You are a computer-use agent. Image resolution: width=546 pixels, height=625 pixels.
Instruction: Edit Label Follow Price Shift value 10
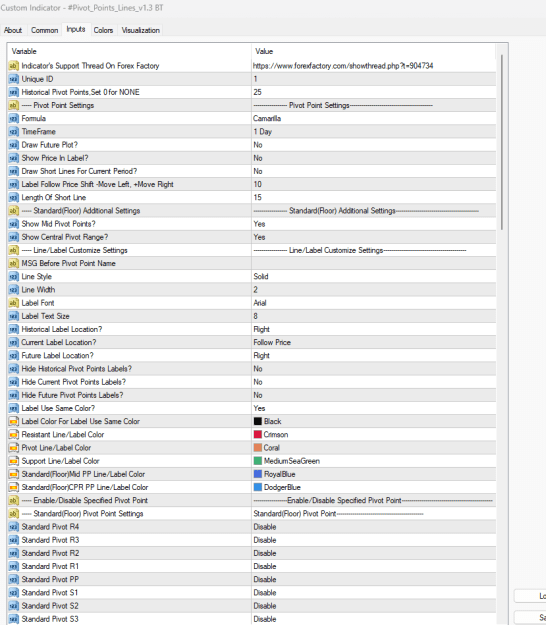coord(374,184)
